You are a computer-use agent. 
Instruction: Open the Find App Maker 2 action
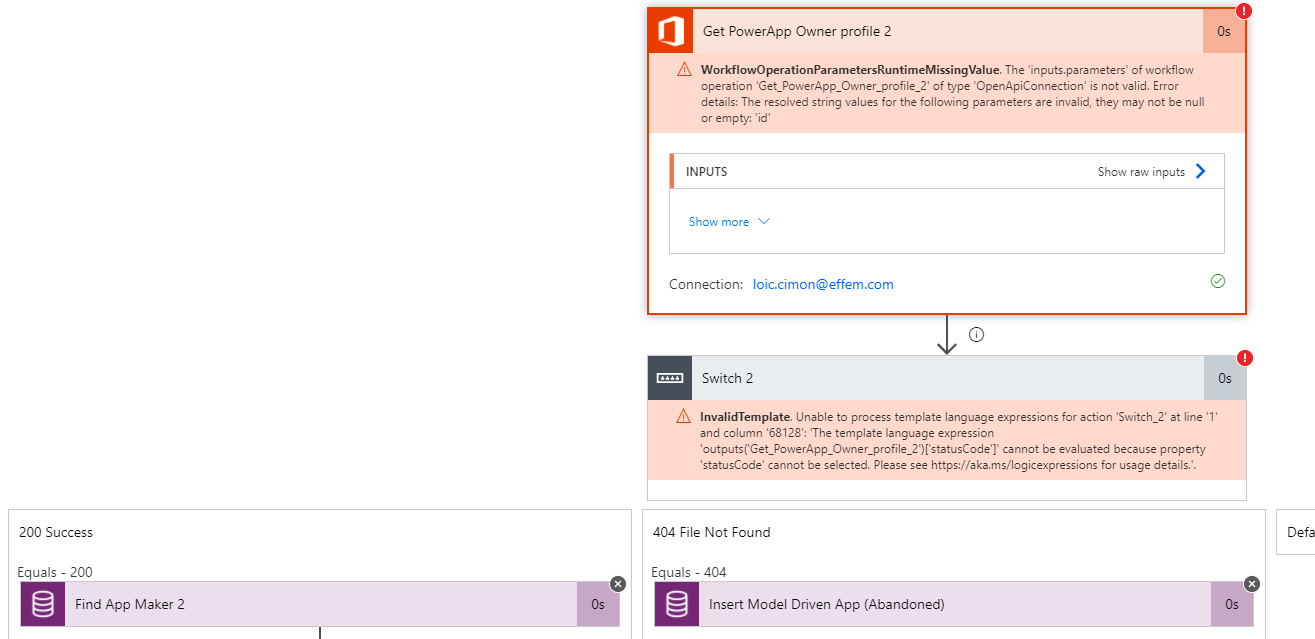(320, 604)
